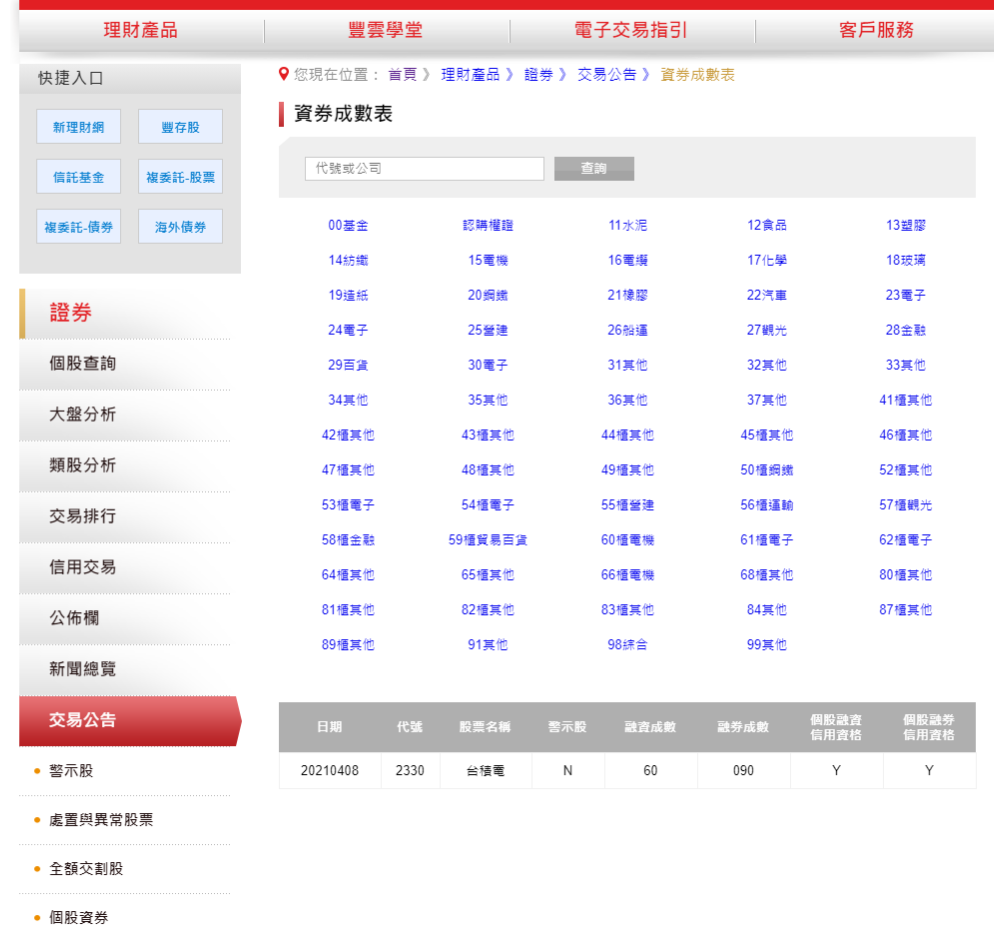Click the 信託基金 shortcut button

point(78,176)
